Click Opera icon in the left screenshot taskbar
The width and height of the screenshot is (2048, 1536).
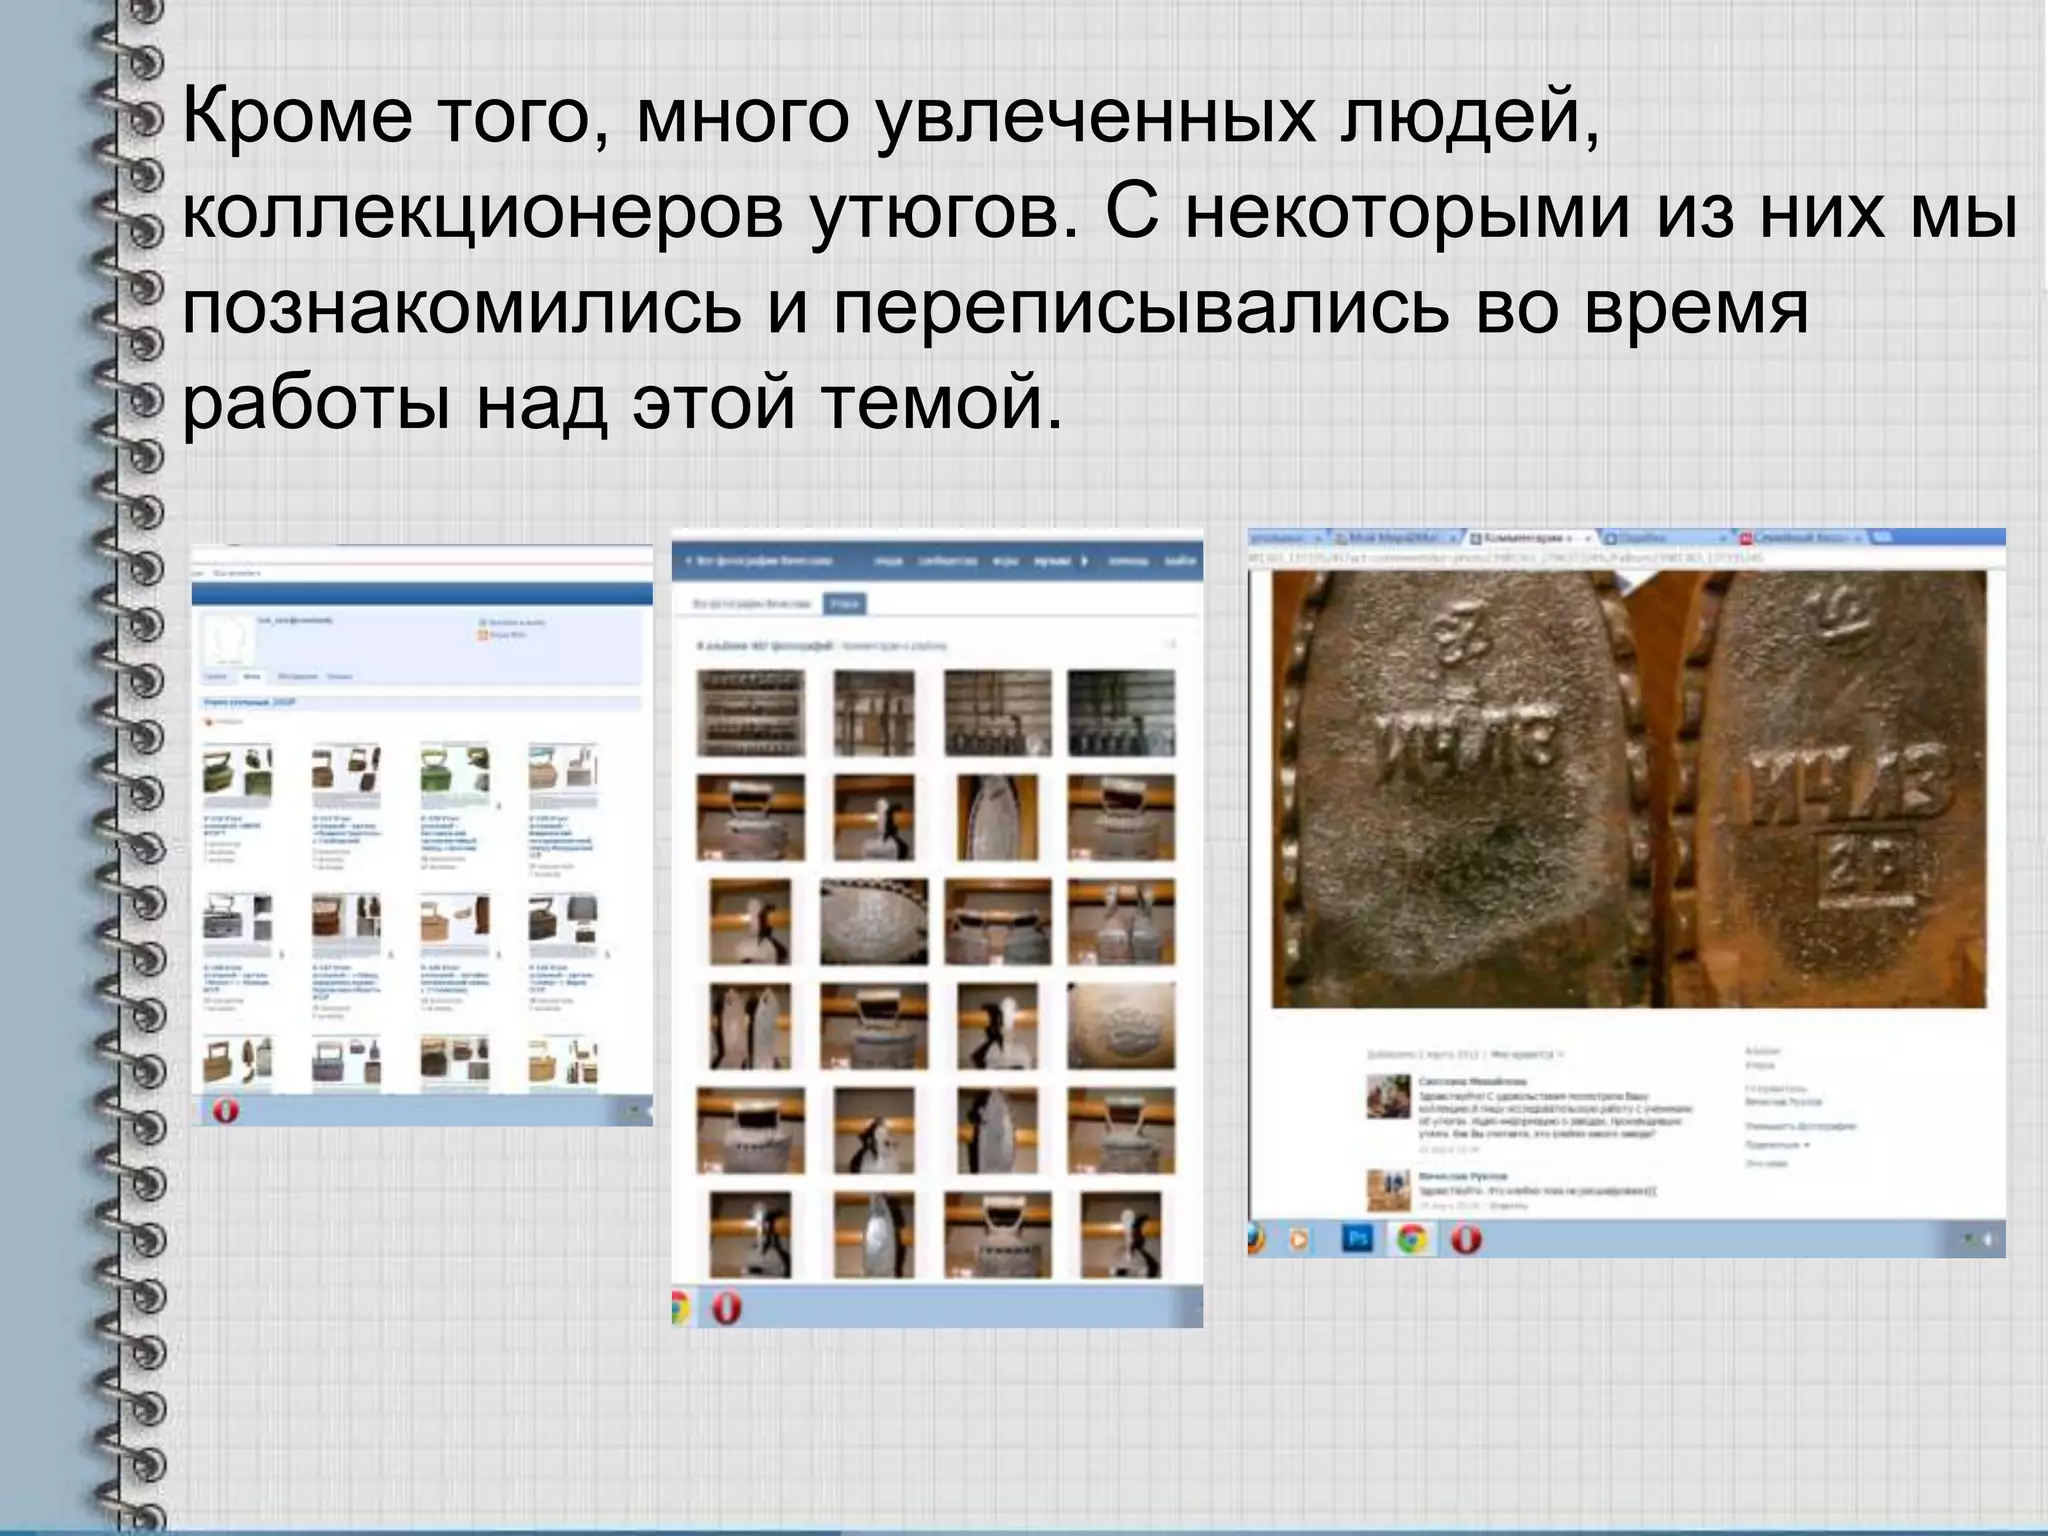coord(226,1111)
